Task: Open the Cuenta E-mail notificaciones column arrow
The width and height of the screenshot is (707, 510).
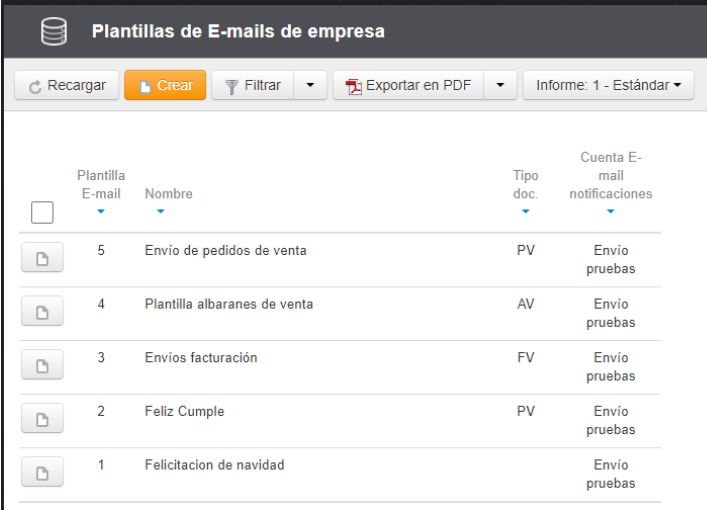Action: (x=610, y=212)
